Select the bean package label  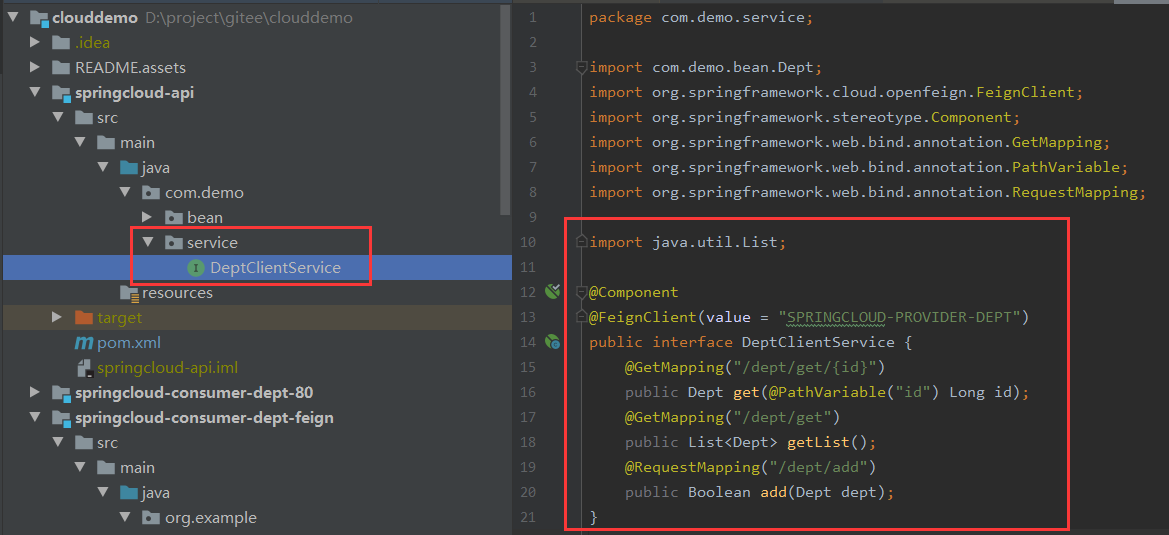(x=205, y=218)
